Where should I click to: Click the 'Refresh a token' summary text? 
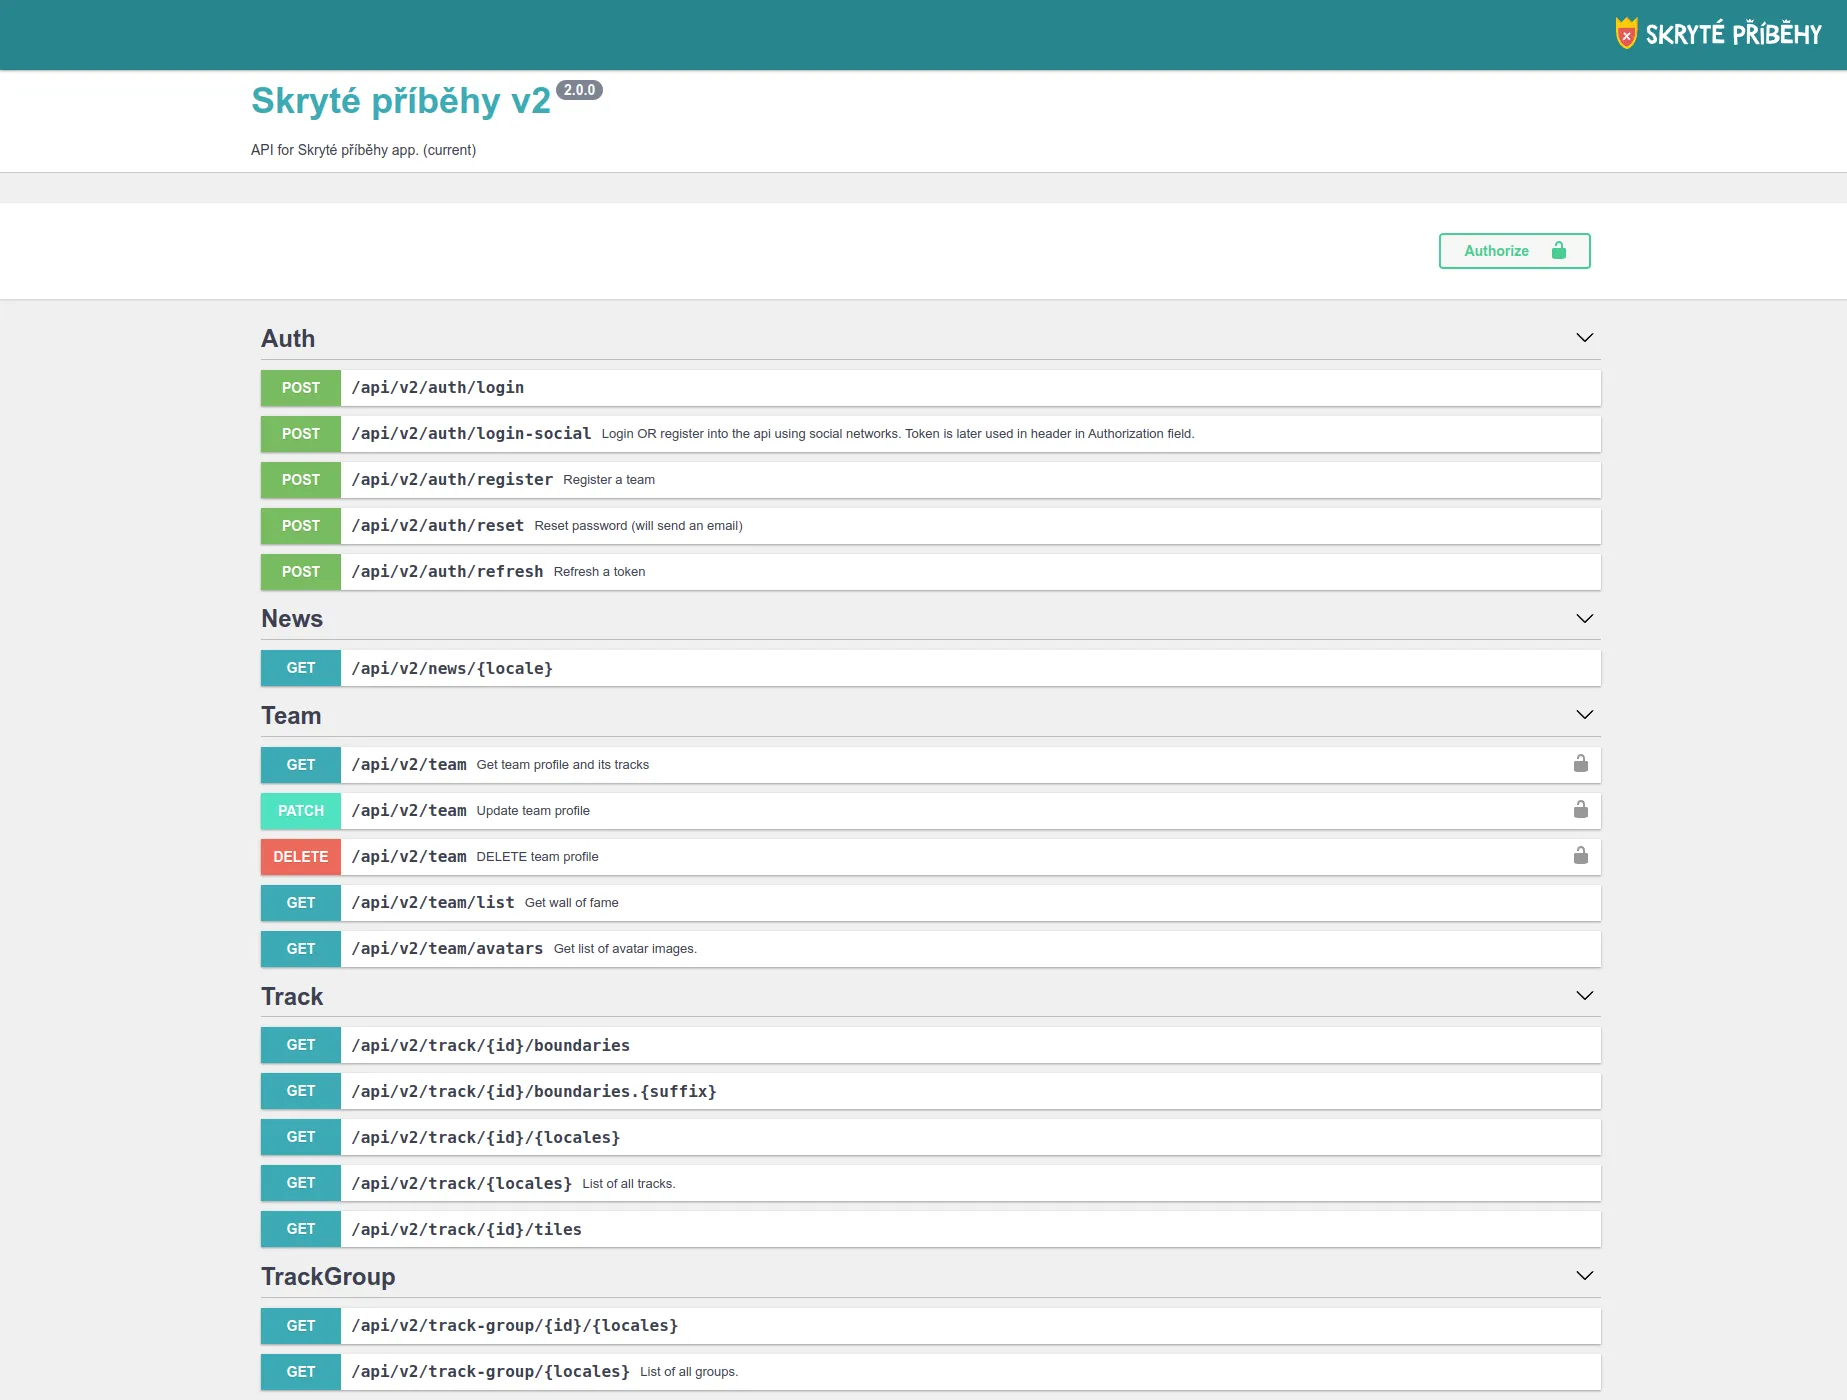(599, 572)
